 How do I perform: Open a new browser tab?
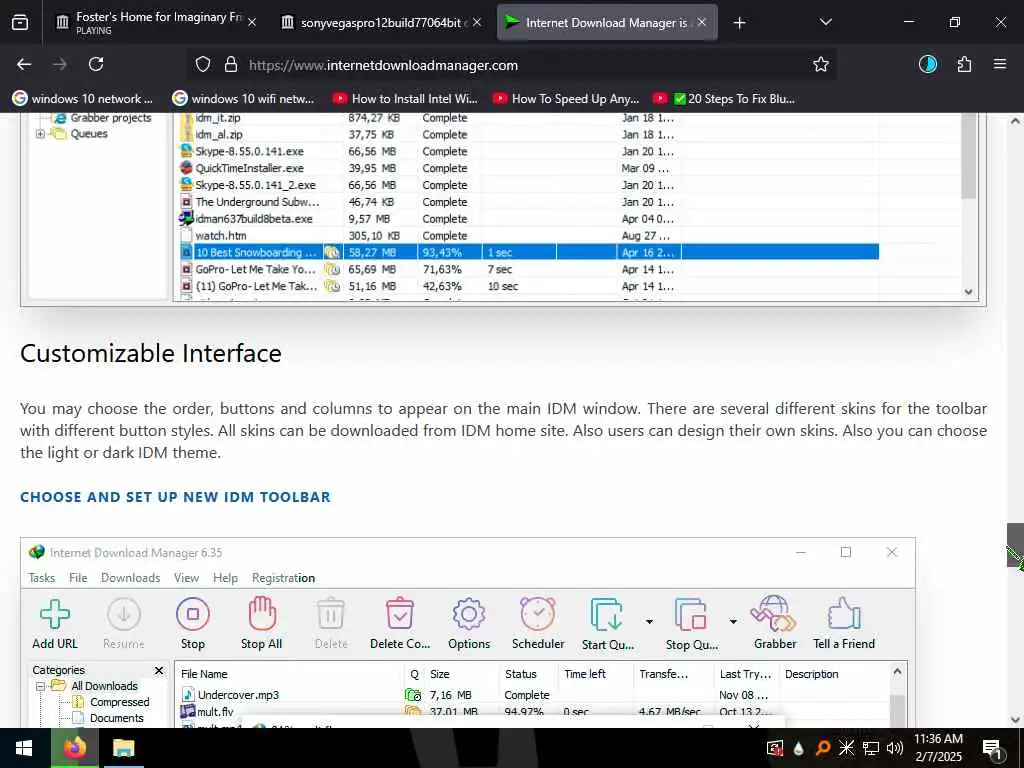(739, 23)
